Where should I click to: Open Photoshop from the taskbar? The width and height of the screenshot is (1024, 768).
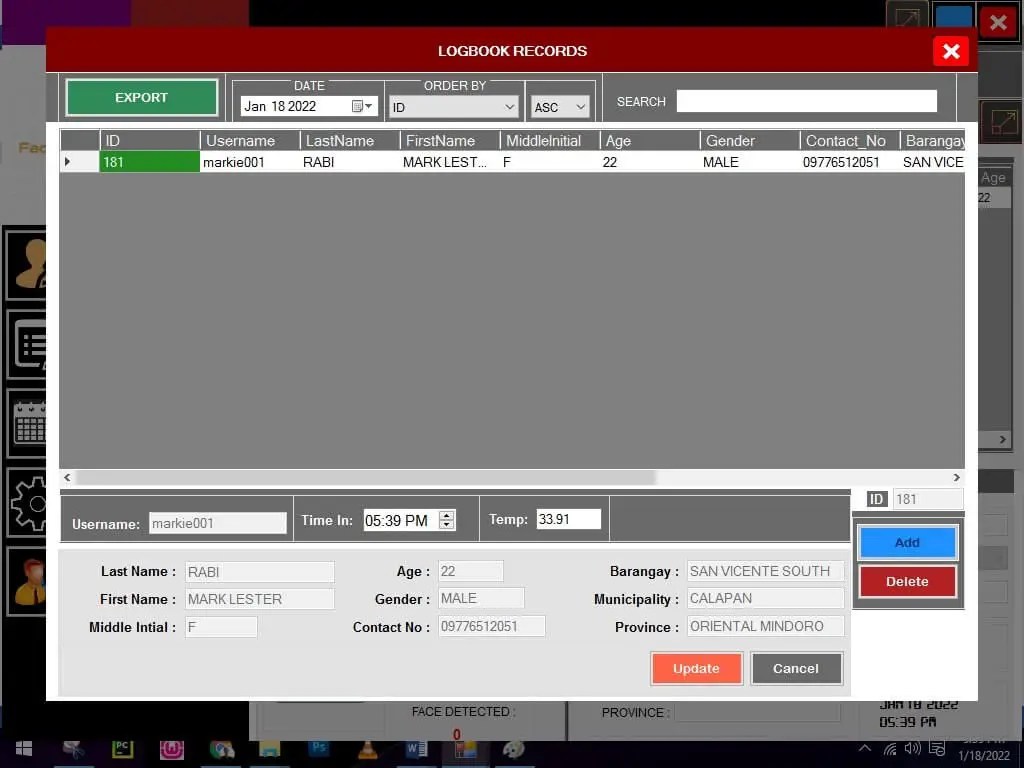(x=319, y=749)
